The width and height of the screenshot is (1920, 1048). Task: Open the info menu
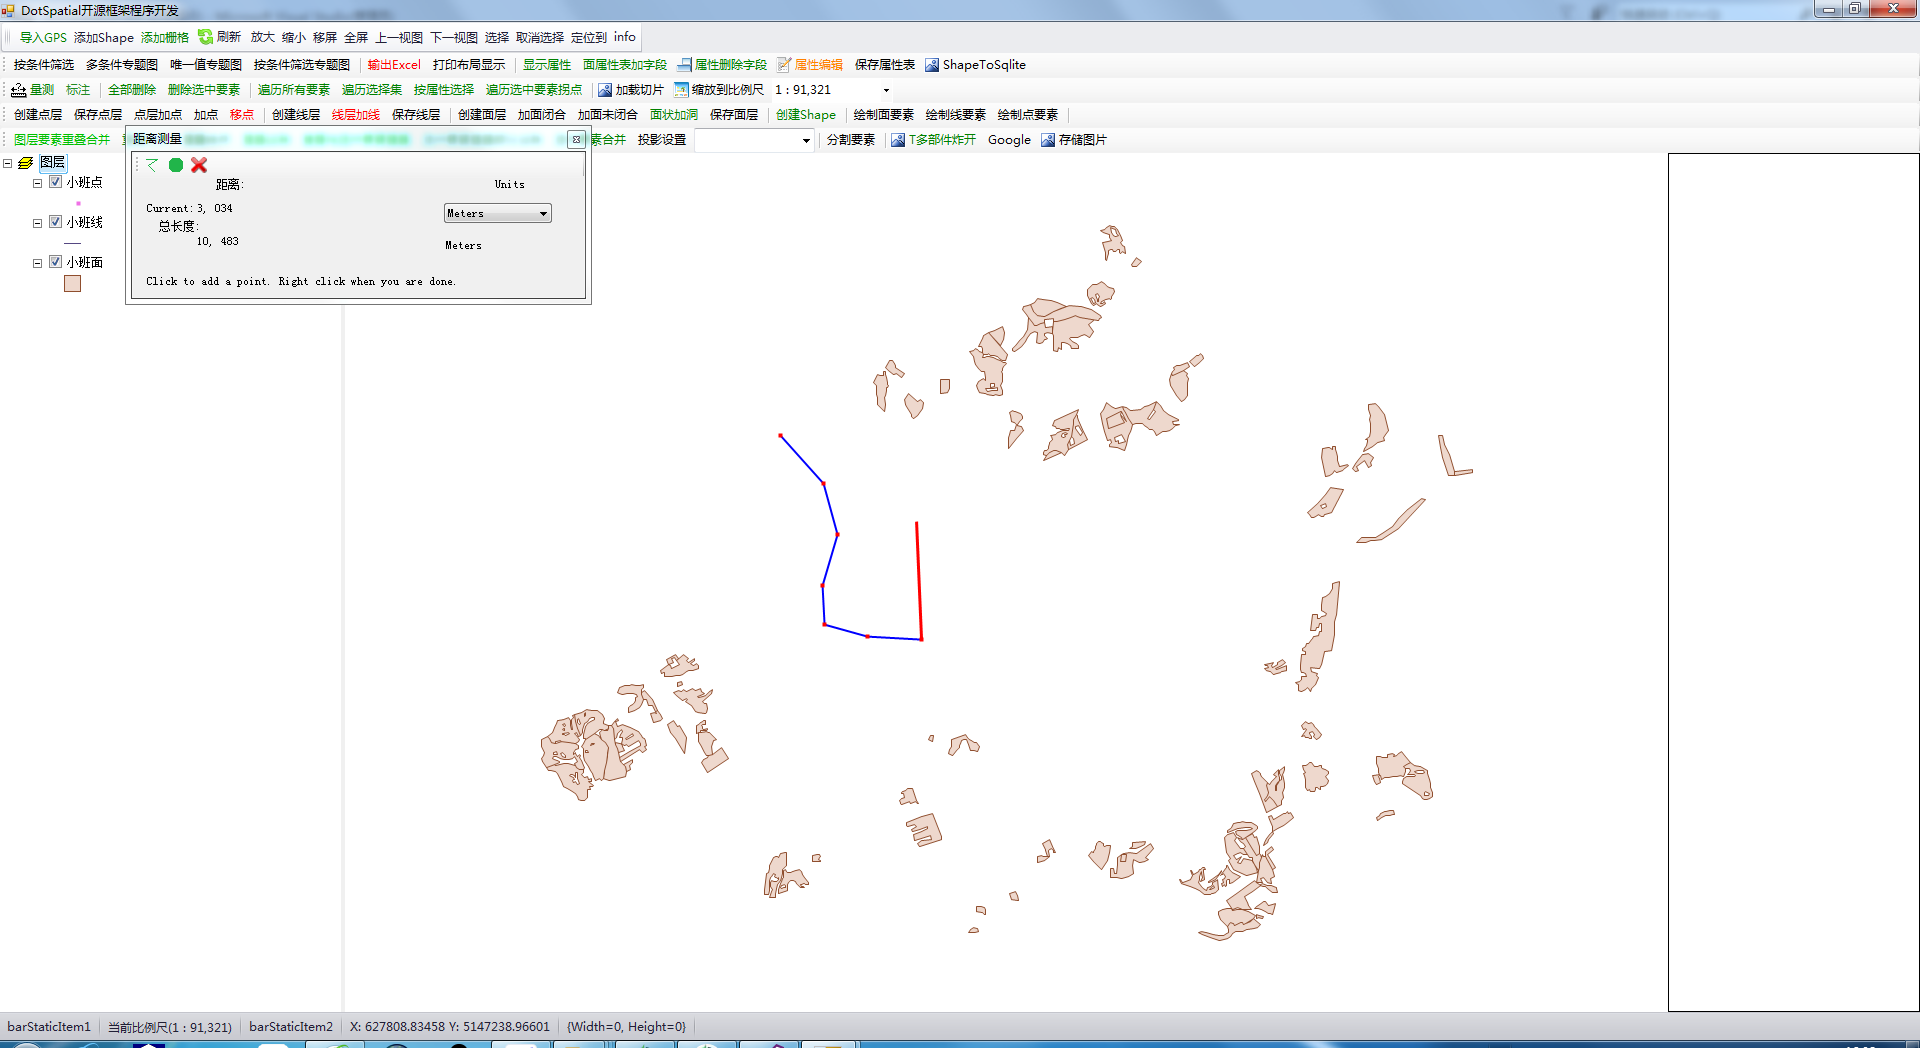pyautogui.click(x=624, y=37)
